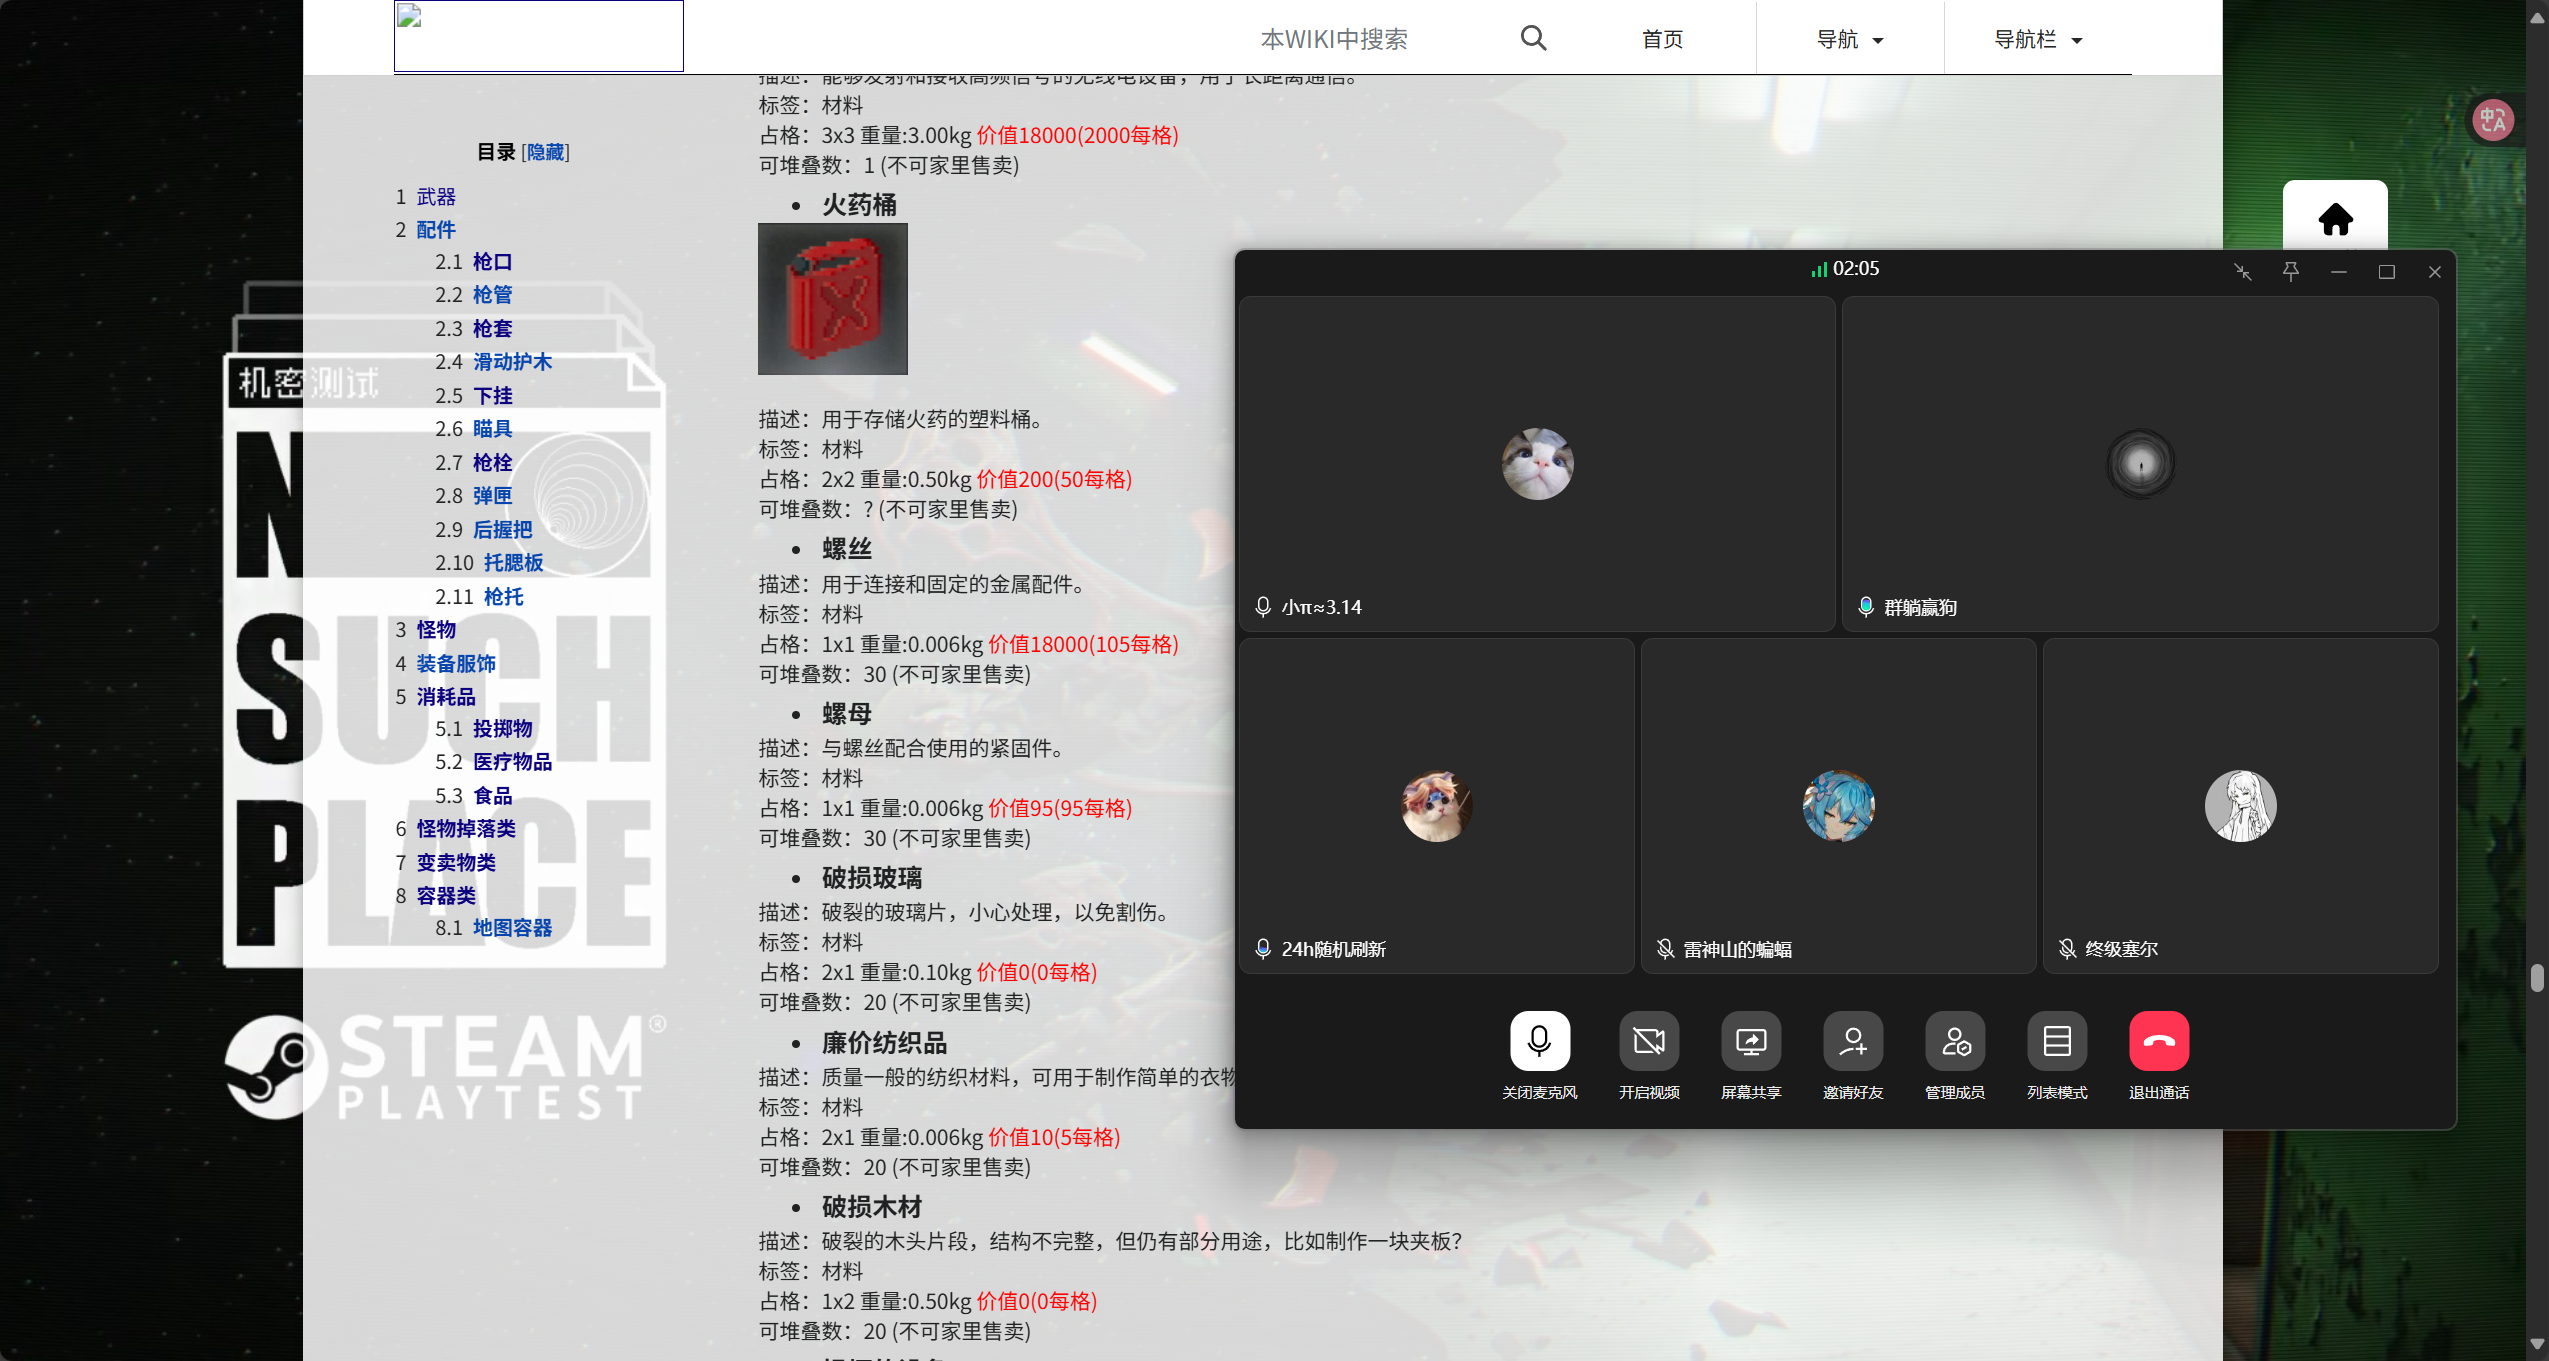Open 枪栓 entry in contents
Image resolution: width=2549 pixels, height=1361 pixels.
493,463
